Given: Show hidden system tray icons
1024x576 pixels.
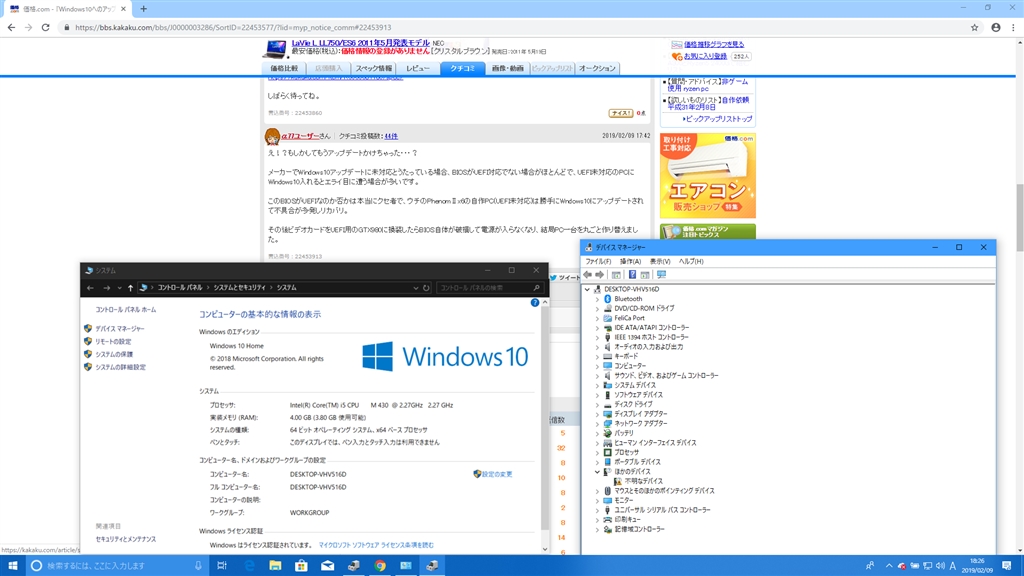Looking at the screenshot, I should pyautogui.click(x=889, y=566).
